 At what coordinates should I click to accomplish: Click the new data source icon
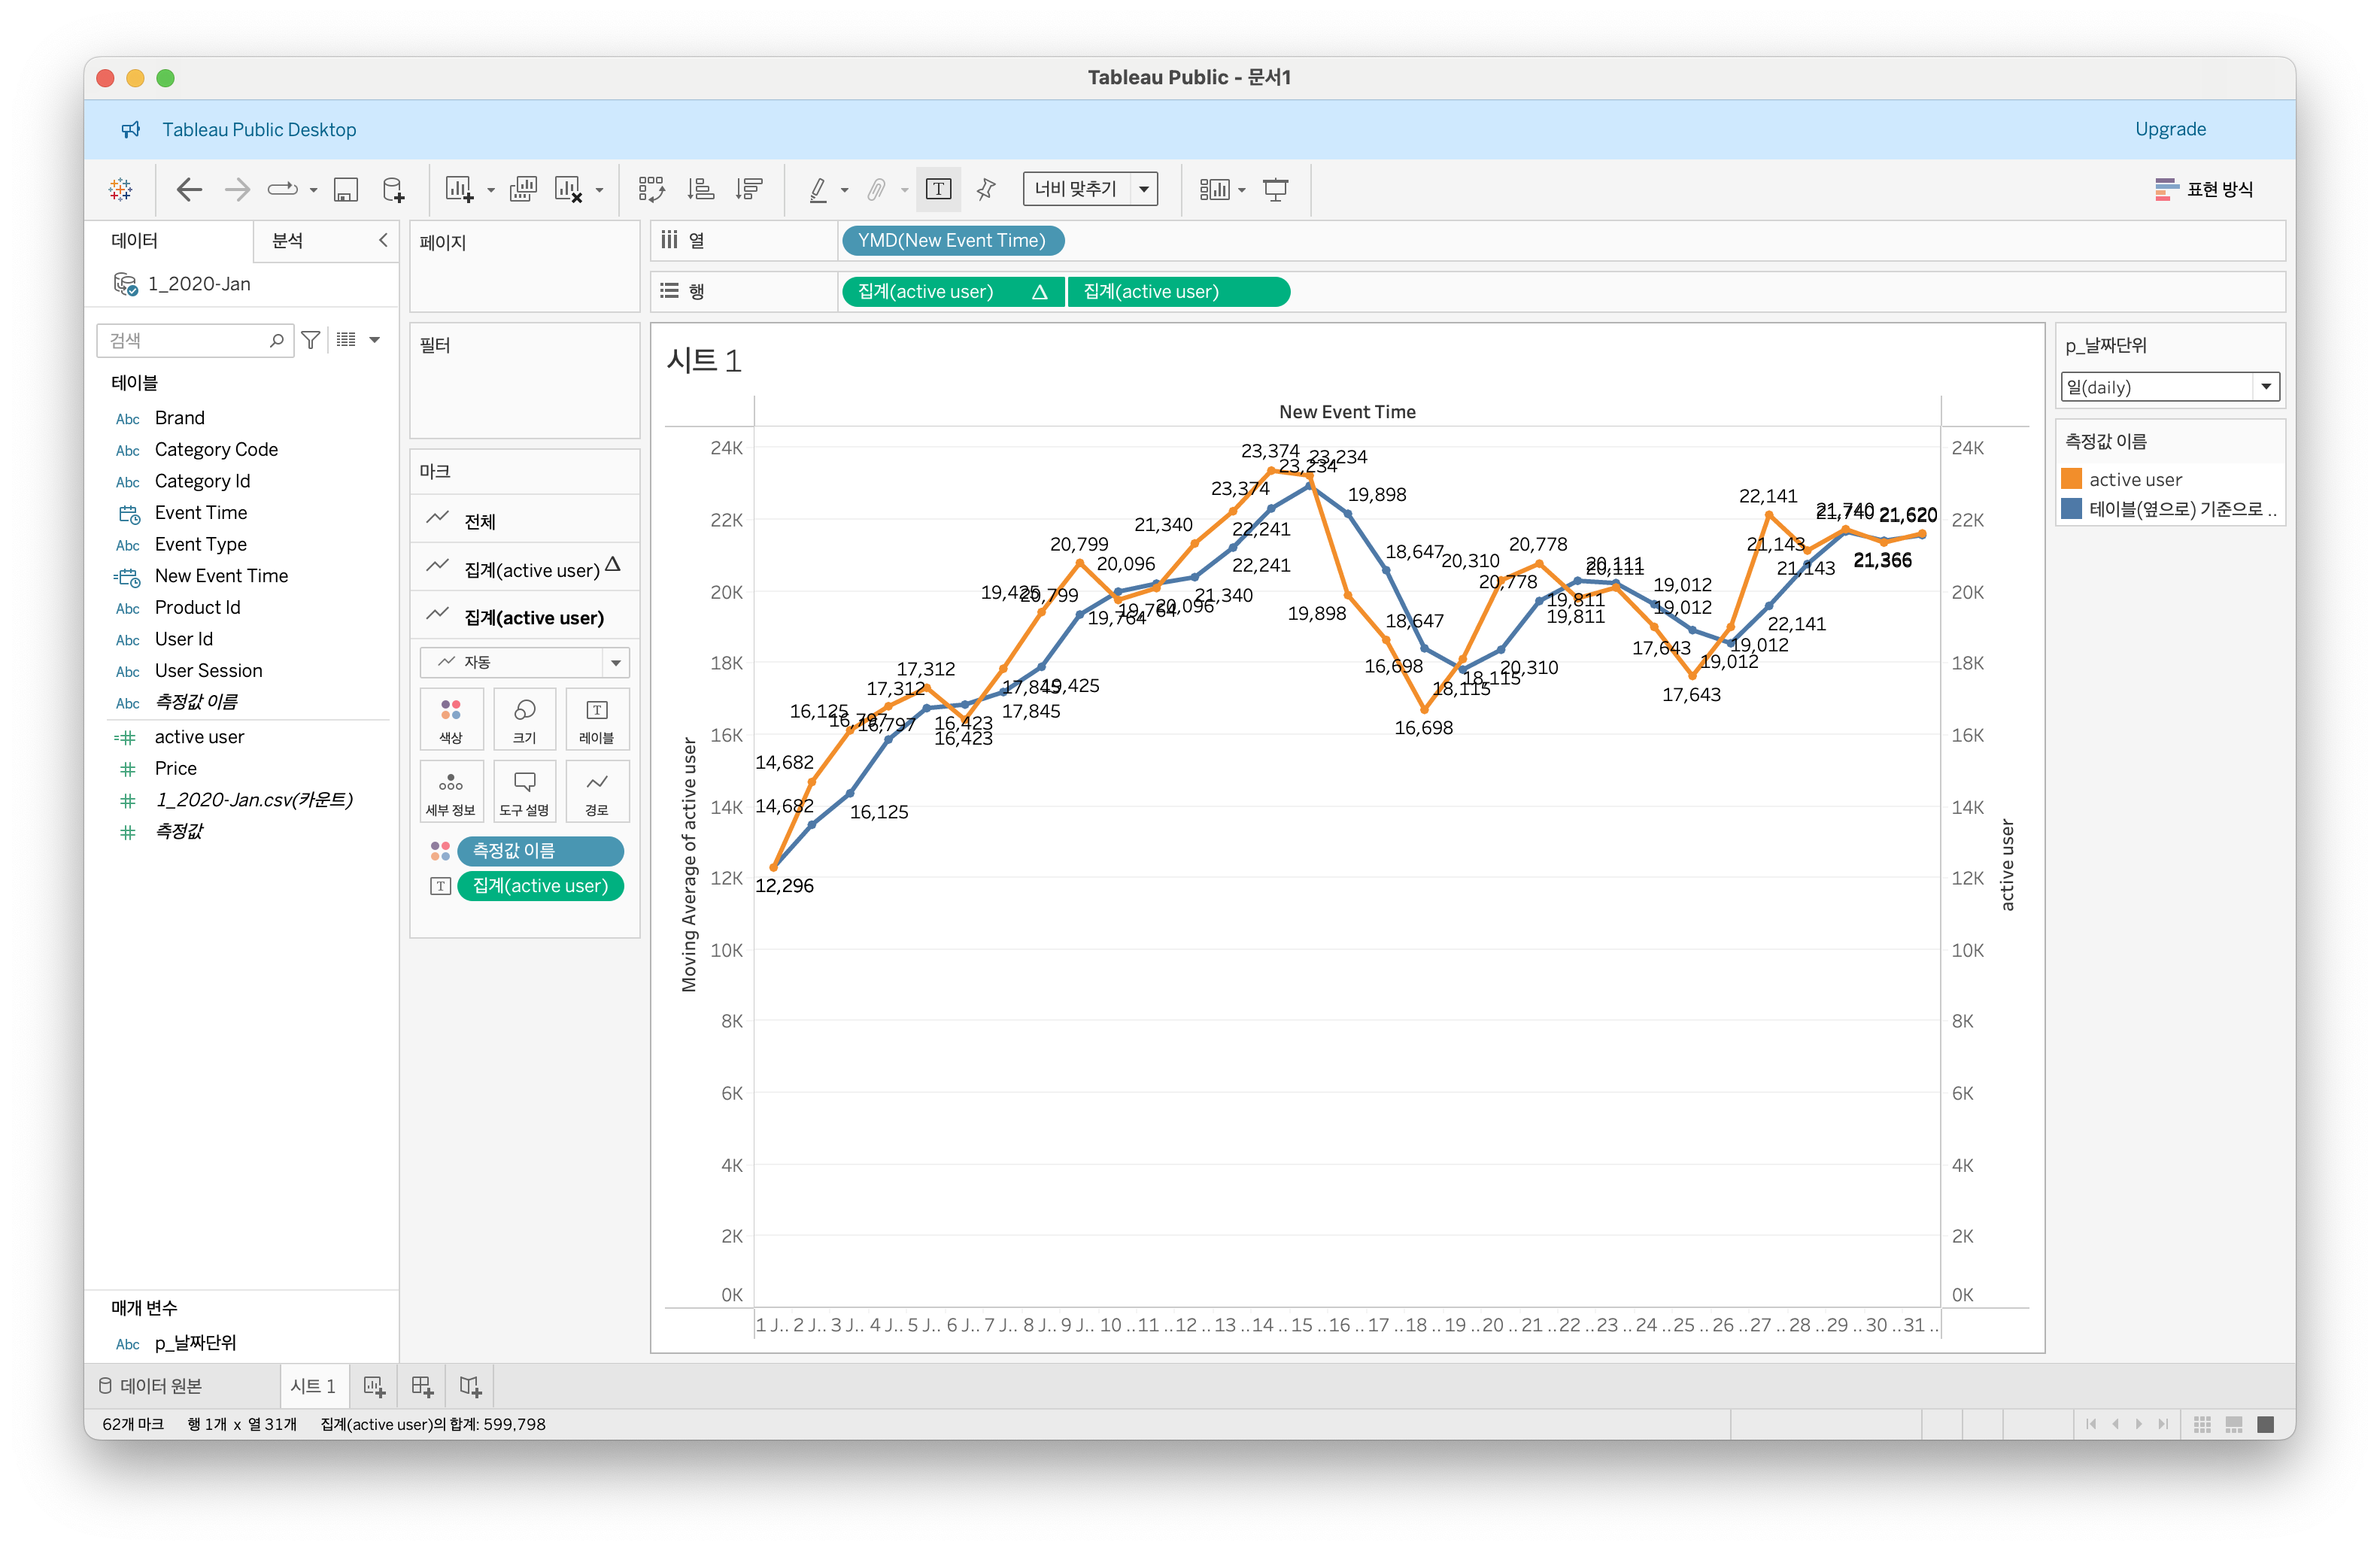(x=393, y=189)
